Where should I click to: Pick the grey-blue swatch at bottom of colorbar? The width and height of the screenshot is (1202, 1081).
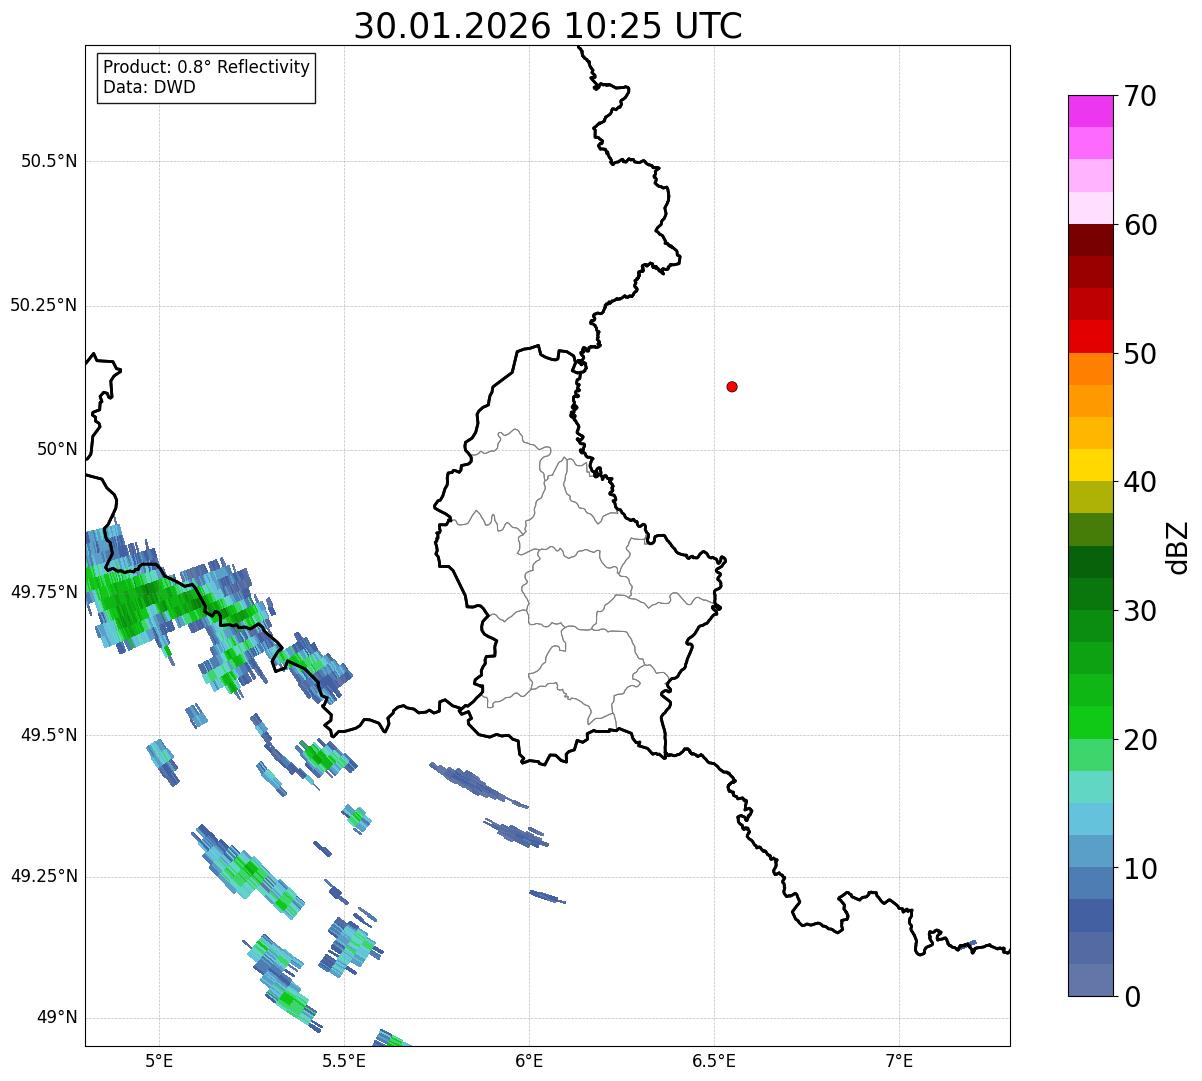tap(1090, 980)
